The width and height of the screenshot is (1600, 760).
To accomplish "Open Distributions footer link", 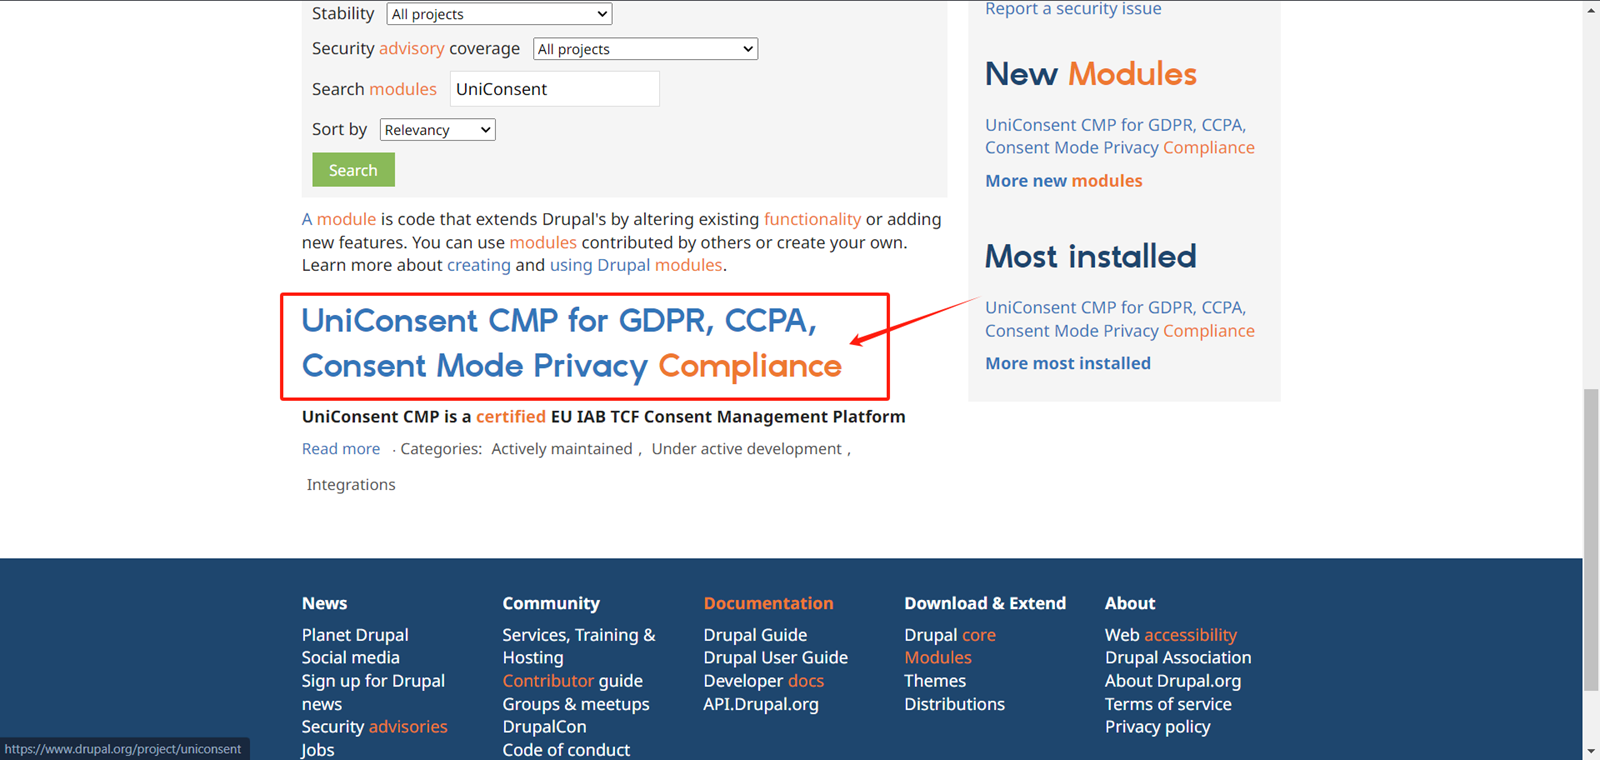I will pyautogui.click(x=954, y=704).
